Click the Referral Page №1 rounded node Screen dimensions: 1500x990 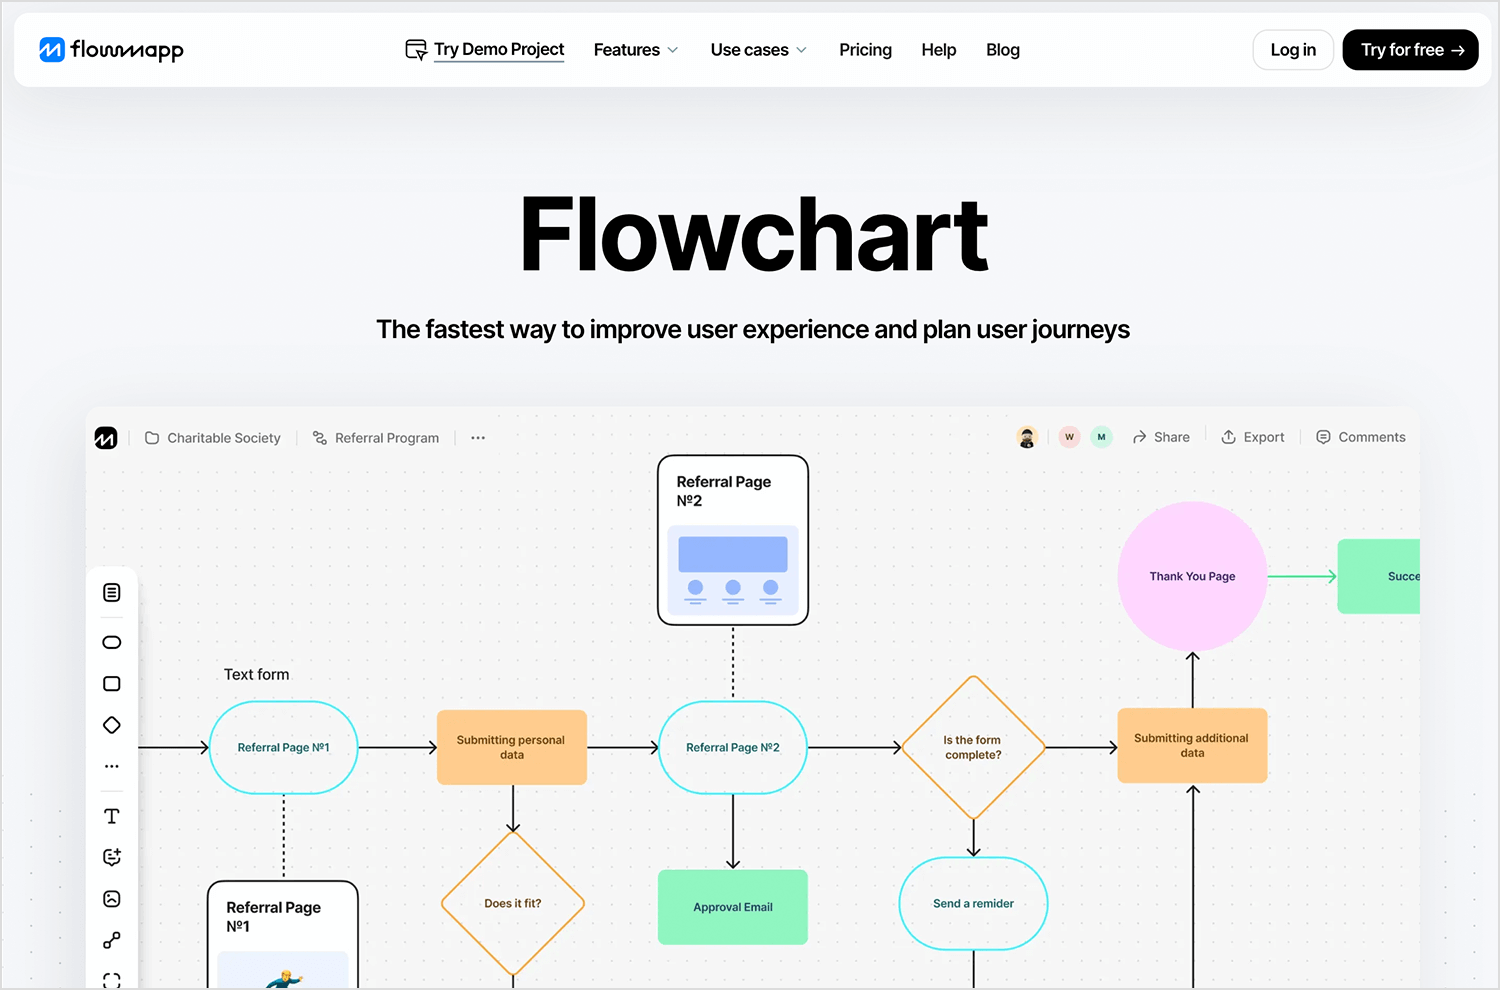coord(284,747)
